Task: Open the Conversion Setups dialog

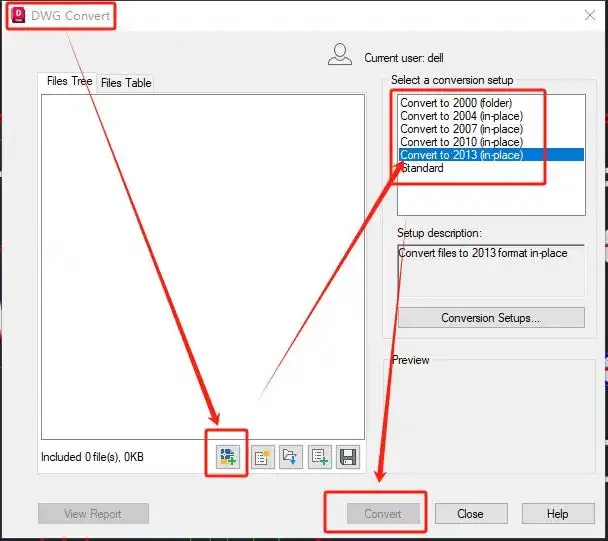Action: 490,318
